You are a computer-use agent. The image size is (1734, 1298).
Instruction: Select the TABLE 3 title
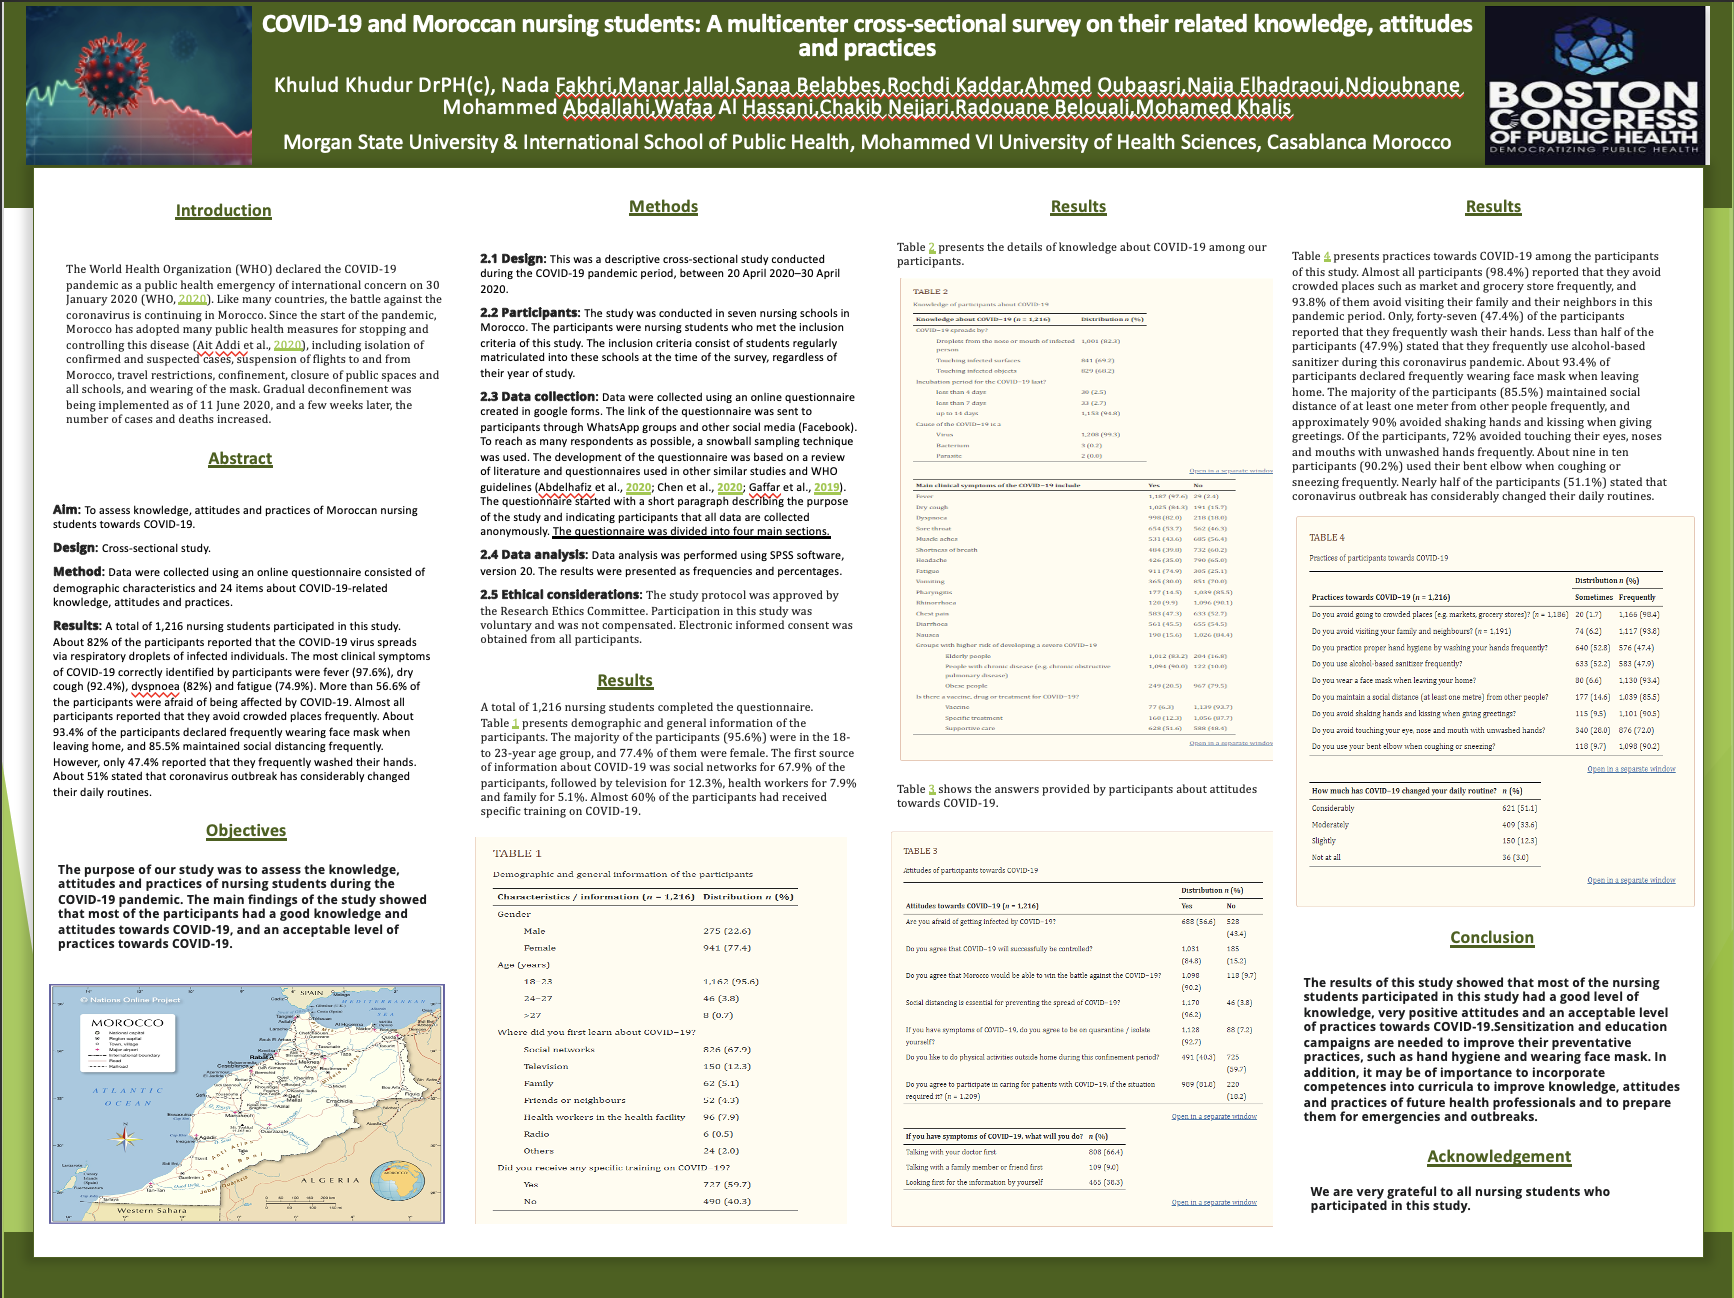pyautogui.click(x=920, y=851)
